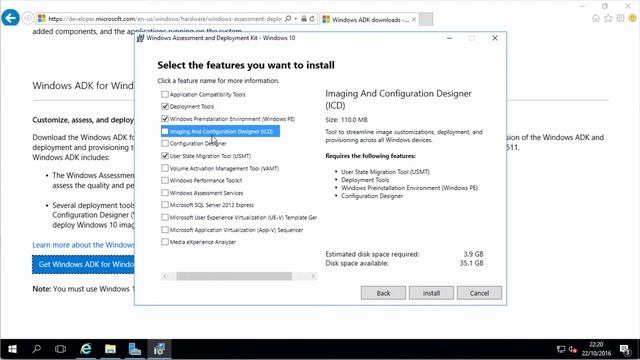This screenshot has height=360, width=640.
Task: Click the Install button
Action: pos(431,293)
